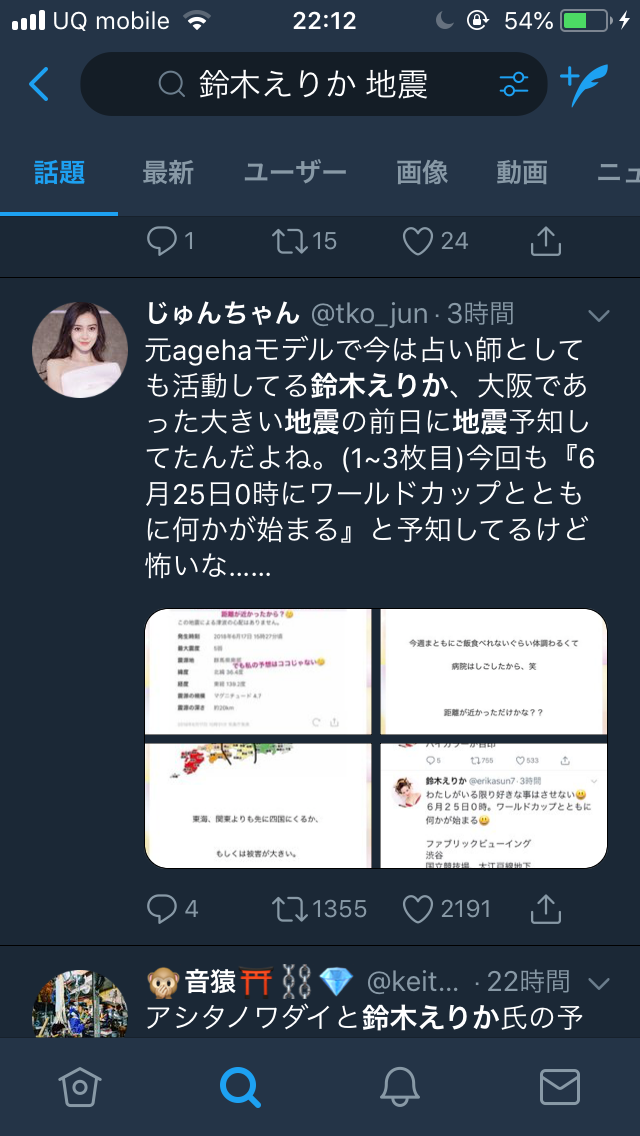Open search filter settings icon
Screen dimensions: 640x1136
514,85
